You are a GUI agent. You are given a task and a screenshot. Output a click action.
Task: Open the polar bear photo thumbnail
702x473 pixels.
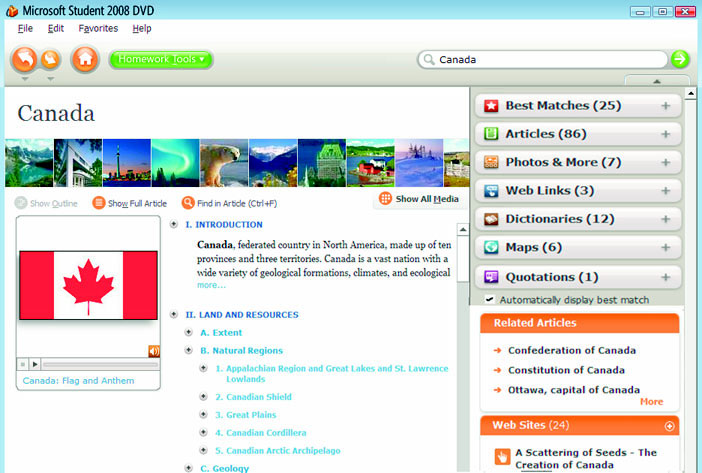[x=224, y=162]
